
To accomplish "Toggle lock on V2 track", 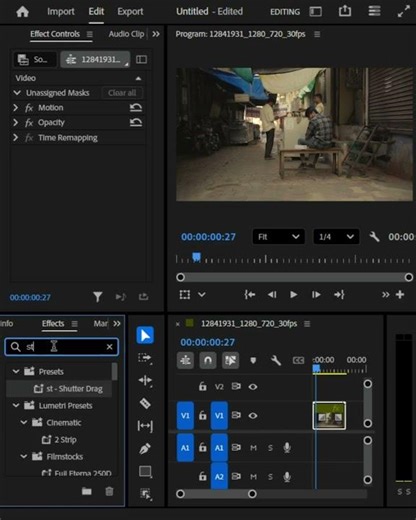I will pos(202,387).
